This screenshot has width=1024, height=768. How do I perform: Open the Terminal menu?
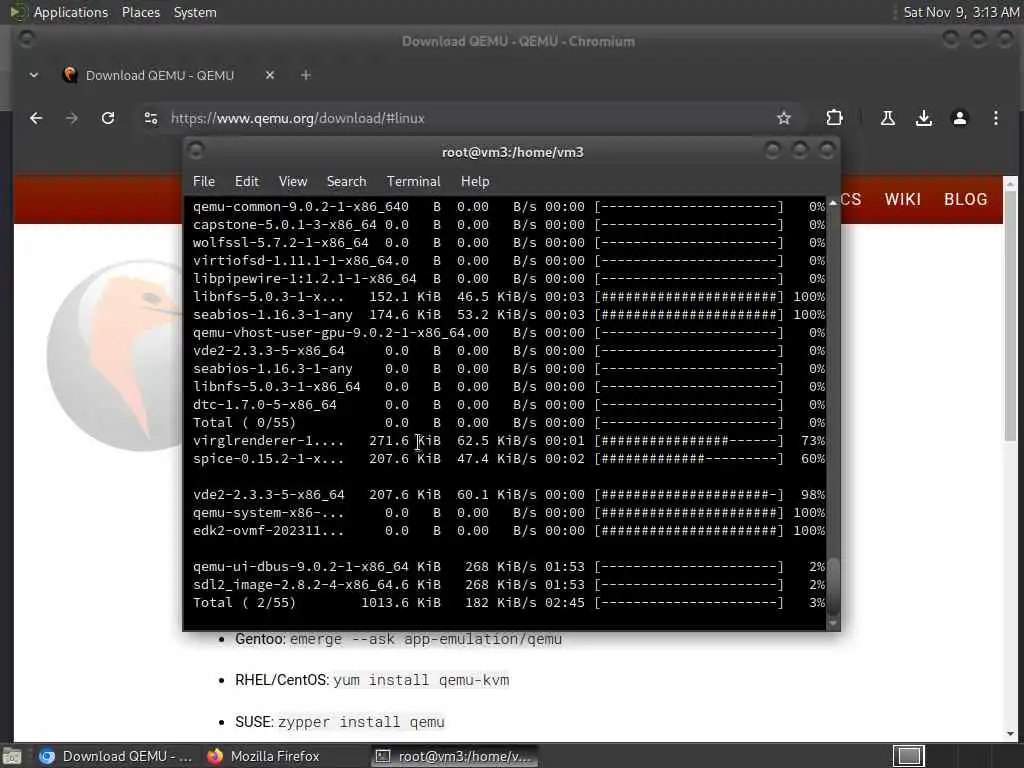point(413,182)
